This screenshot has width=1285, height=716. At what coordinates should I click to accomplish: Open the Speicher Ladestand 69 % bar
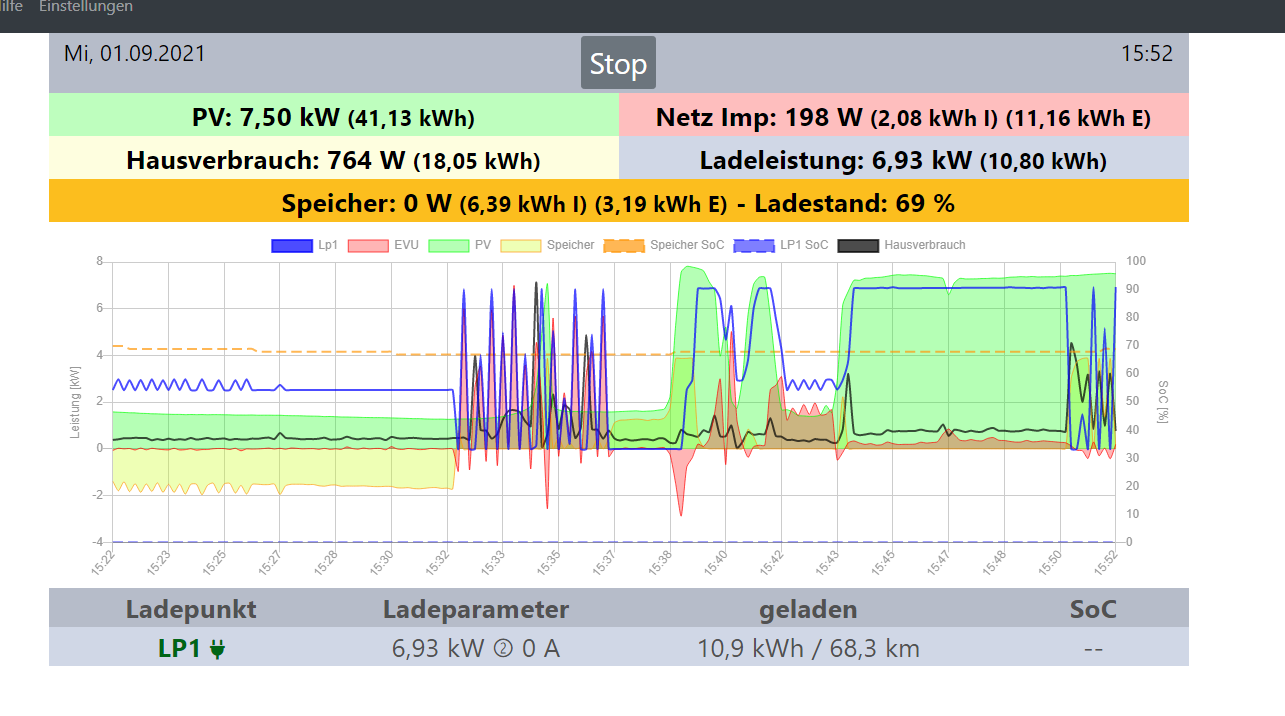pyautogui.click(x=618, y=203)
